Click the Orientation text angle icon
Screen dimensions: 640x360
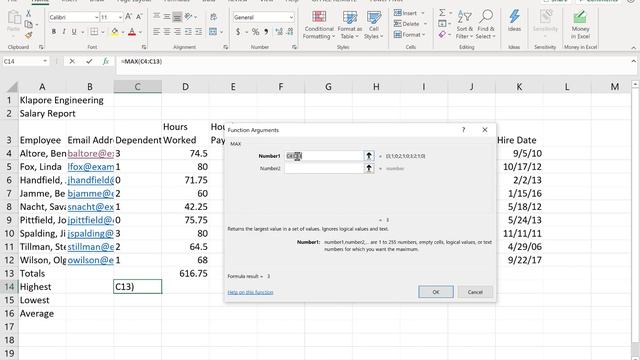pos(188,17)
